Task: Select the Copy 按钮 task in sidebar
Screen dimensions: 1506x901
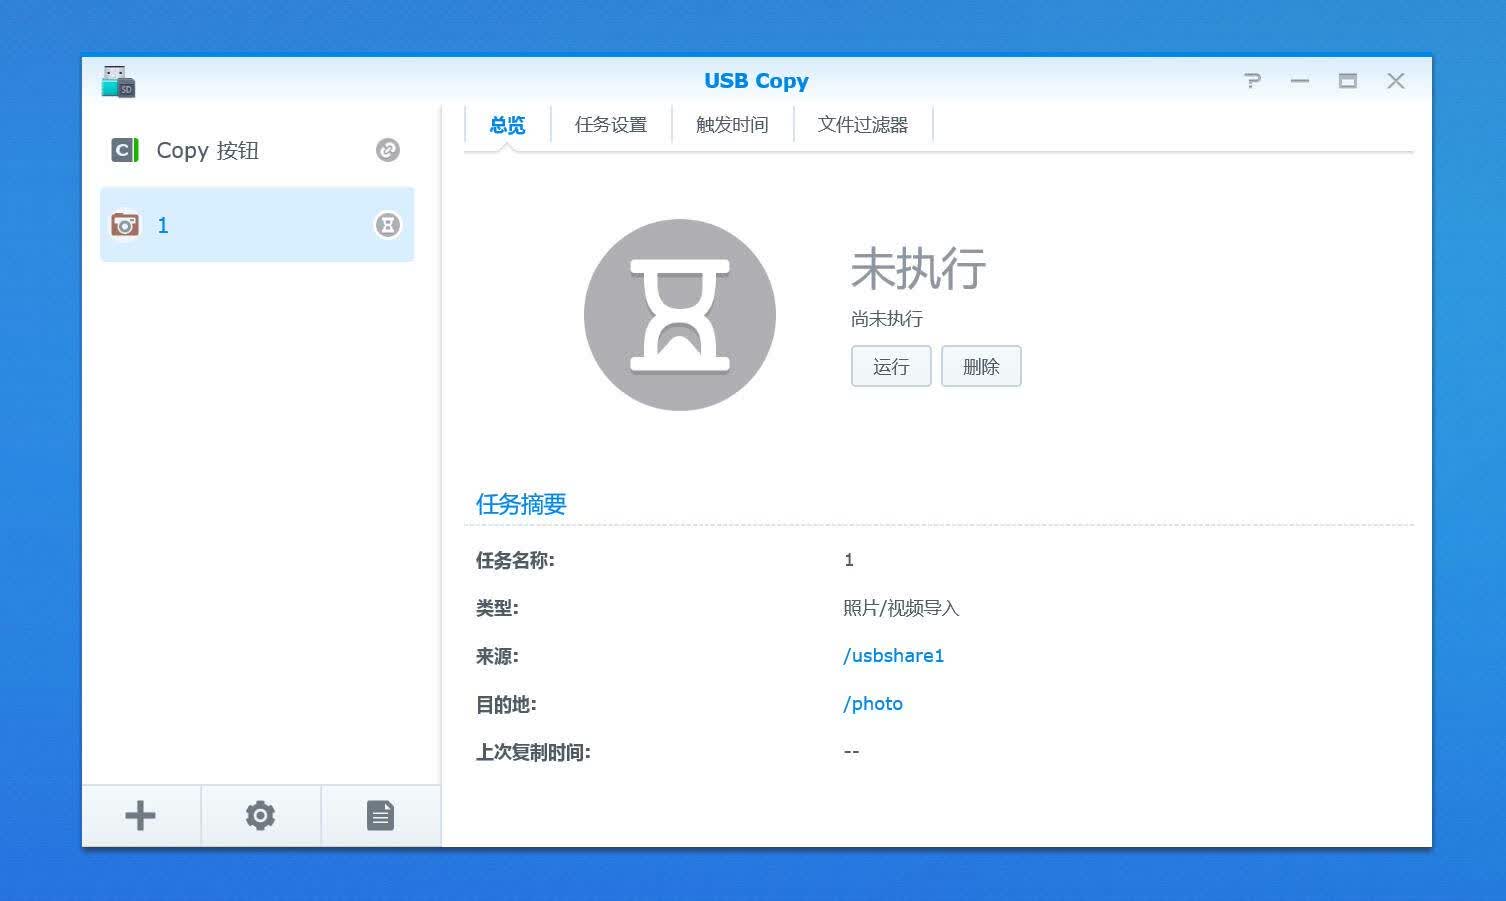Action: pos(257,150)
